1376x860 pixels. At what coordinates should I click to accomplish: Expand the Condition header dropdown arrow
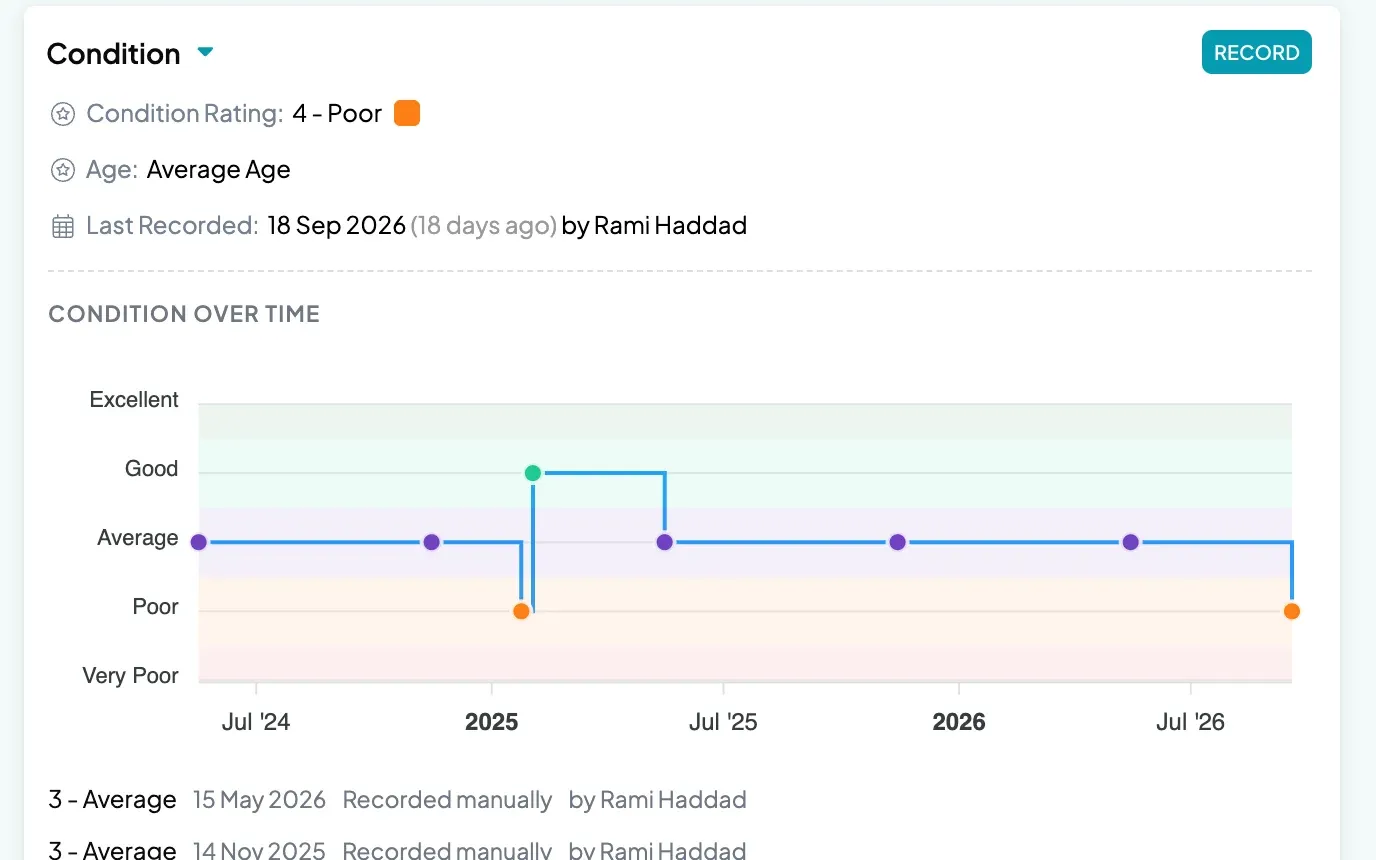click(x=205, y=52)
